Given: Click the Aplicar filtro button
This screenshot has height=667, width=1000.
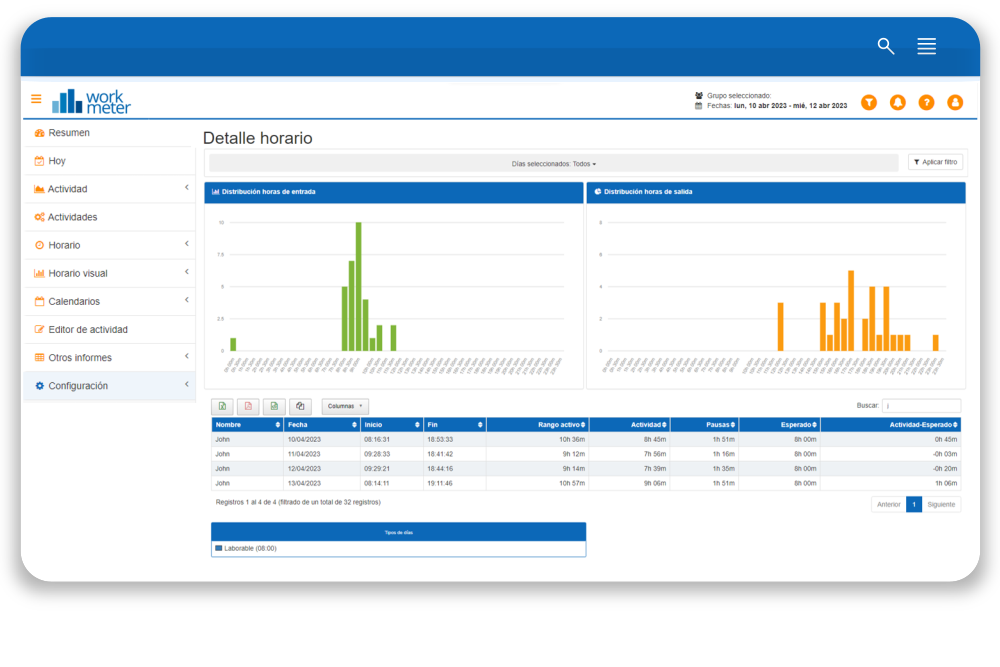Looking at the screenshot, I should (935, 162).
